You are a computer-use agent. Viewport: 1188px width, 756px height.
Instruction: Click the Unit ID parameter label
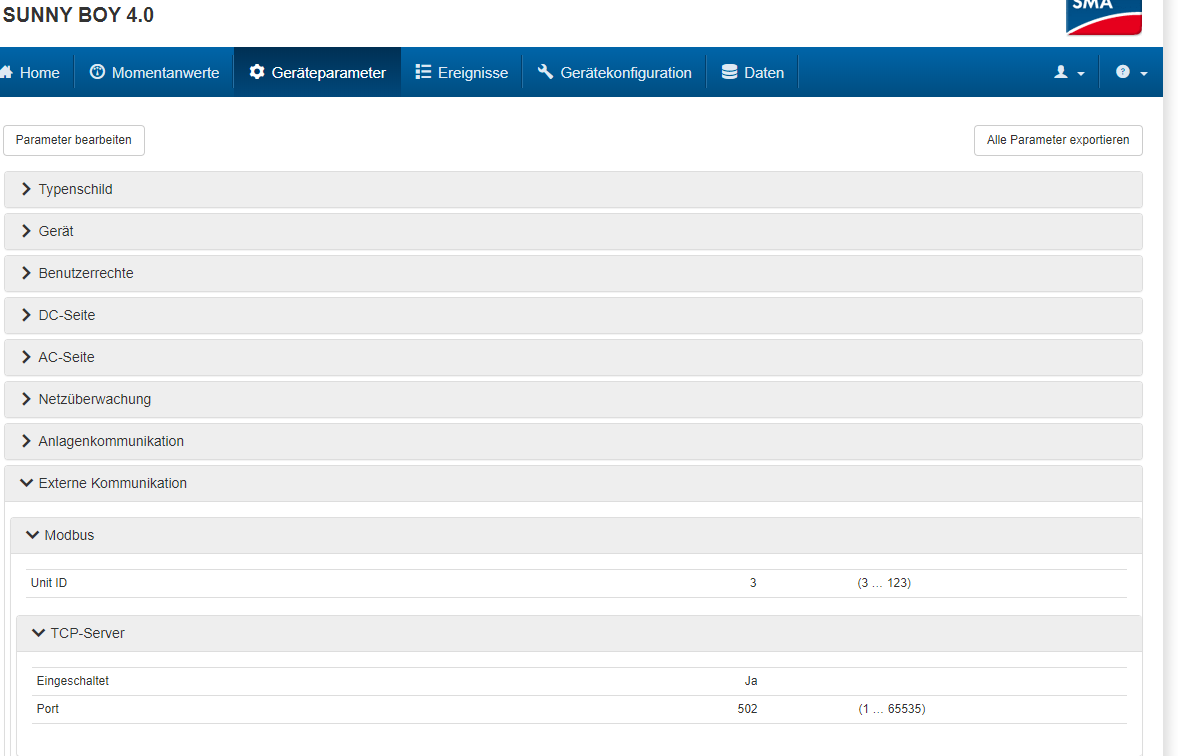pos(49,583)
